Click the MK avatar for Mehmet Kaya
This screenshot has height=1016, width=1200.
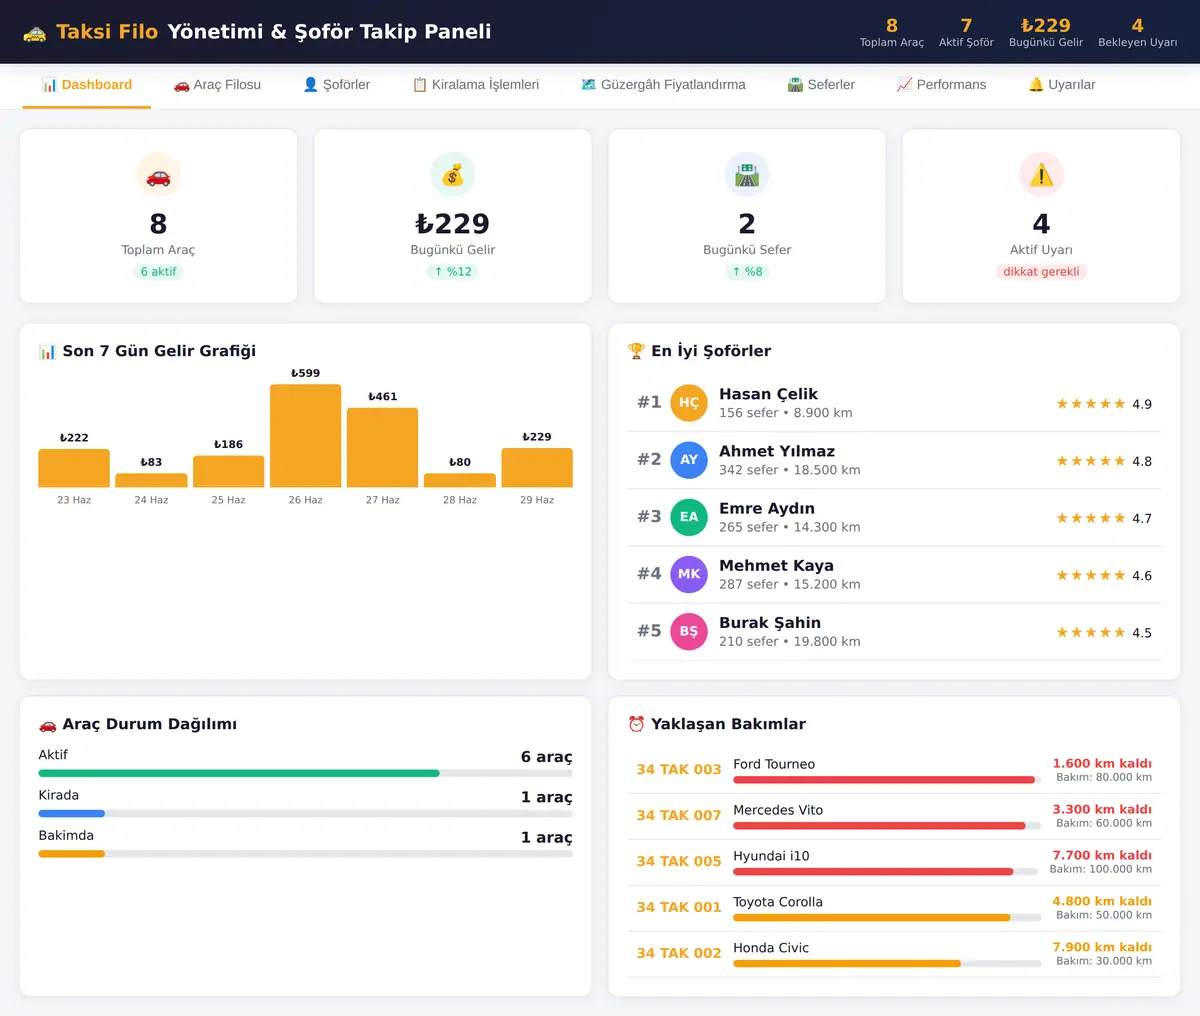689,574
